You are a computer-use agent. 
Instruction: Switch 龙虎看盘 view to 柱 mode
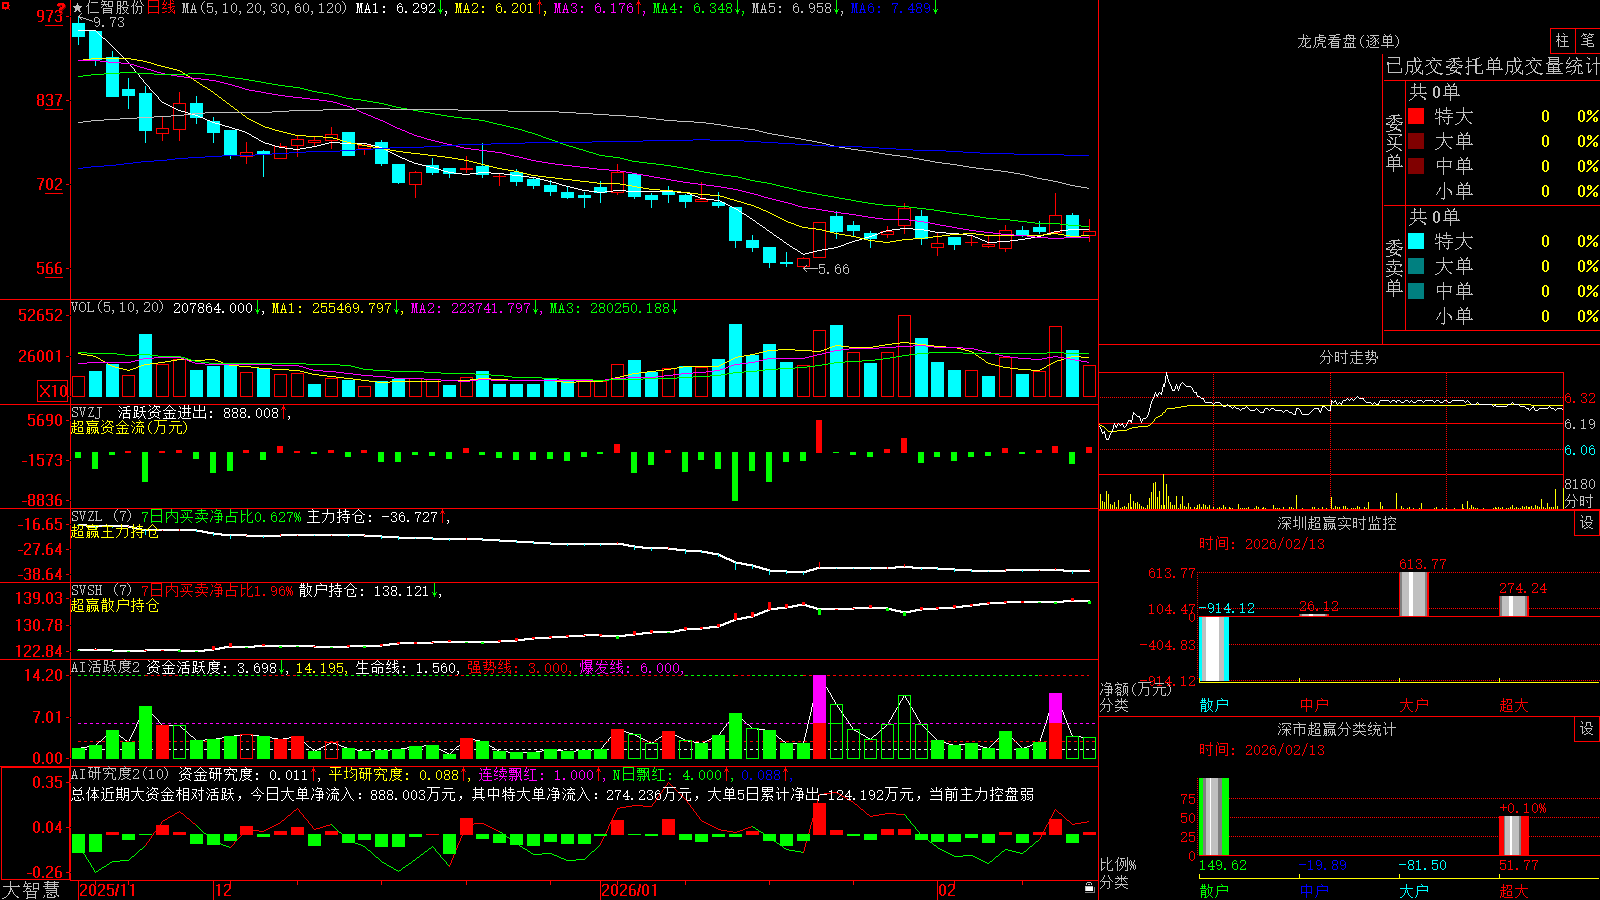coord(1562,40)
